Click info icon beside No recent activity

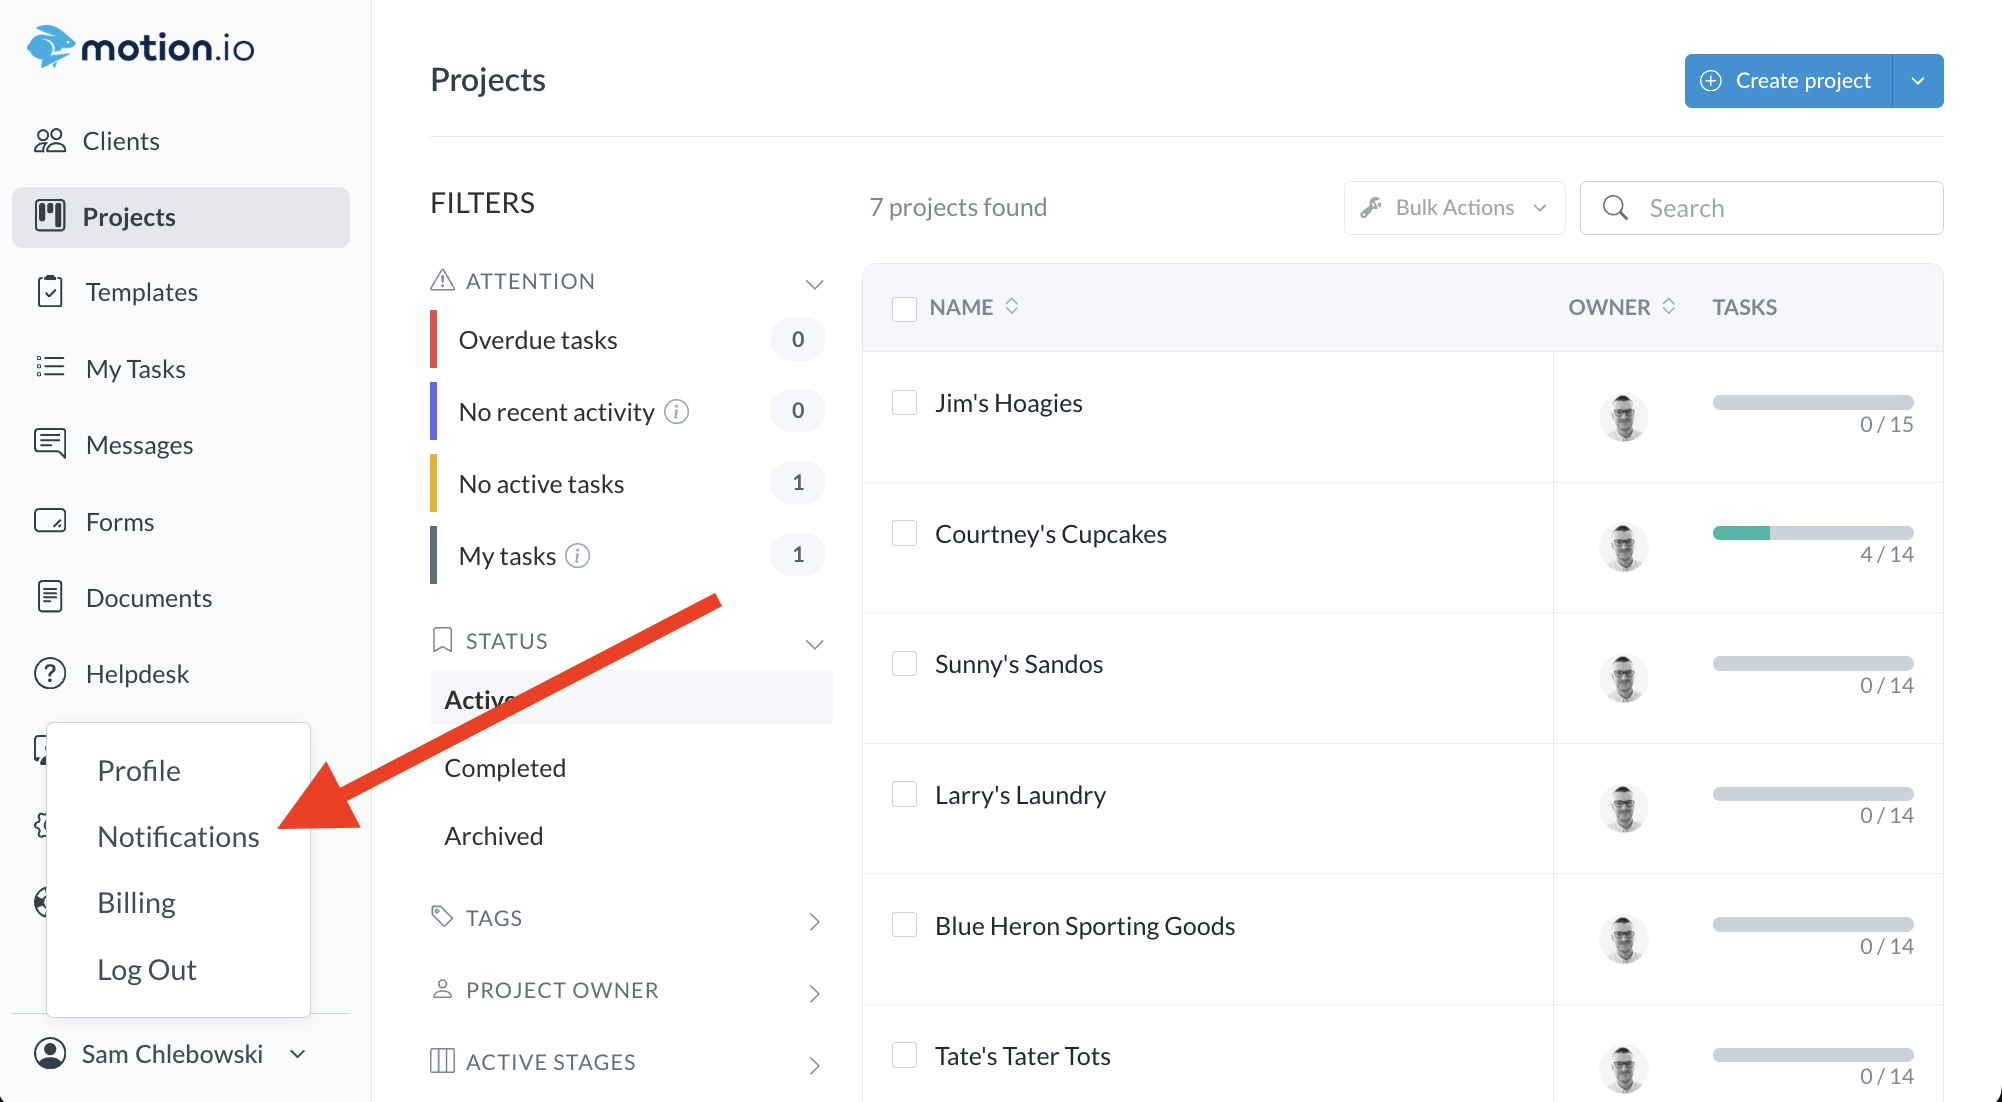(x=677, y=412)
